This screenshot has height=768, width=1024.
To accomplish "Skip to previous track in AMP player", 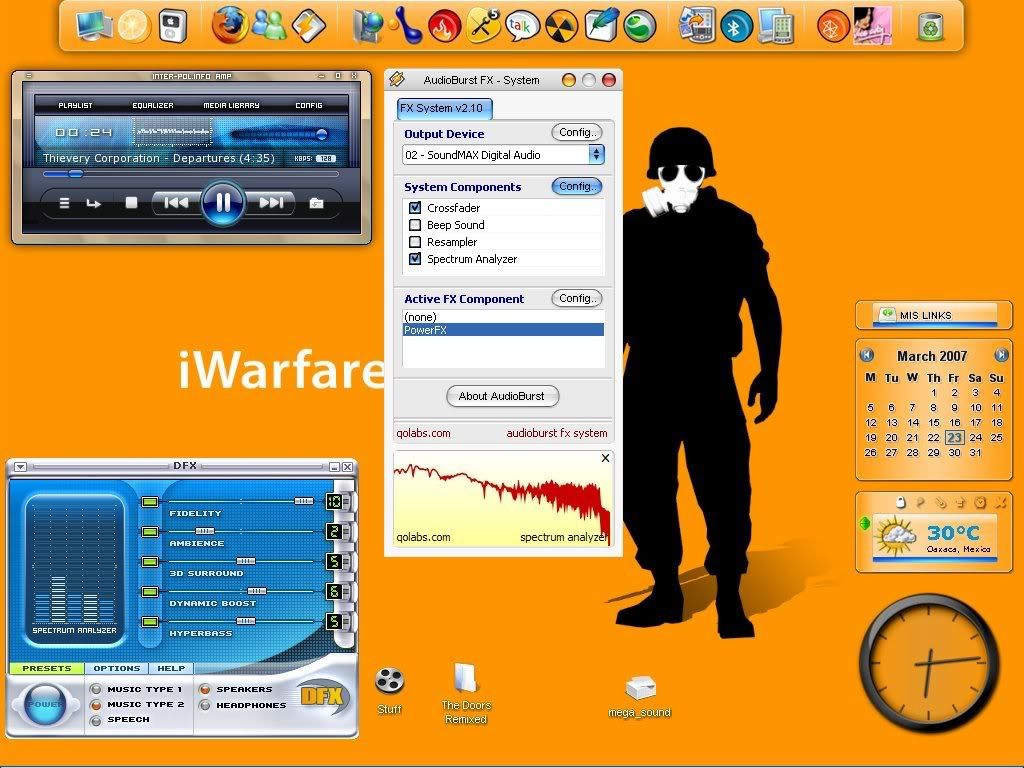I will (x=175, y=203).
